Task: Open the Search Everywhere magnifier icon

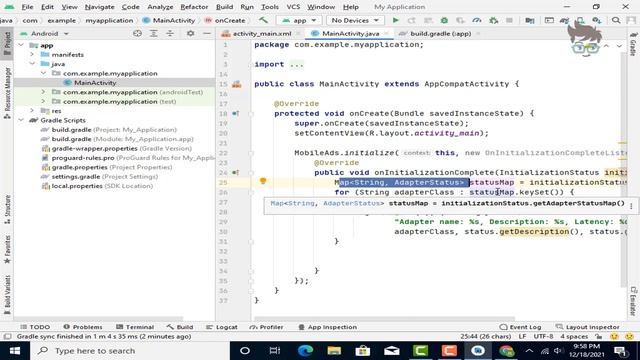Action: [x=616, y=20]
